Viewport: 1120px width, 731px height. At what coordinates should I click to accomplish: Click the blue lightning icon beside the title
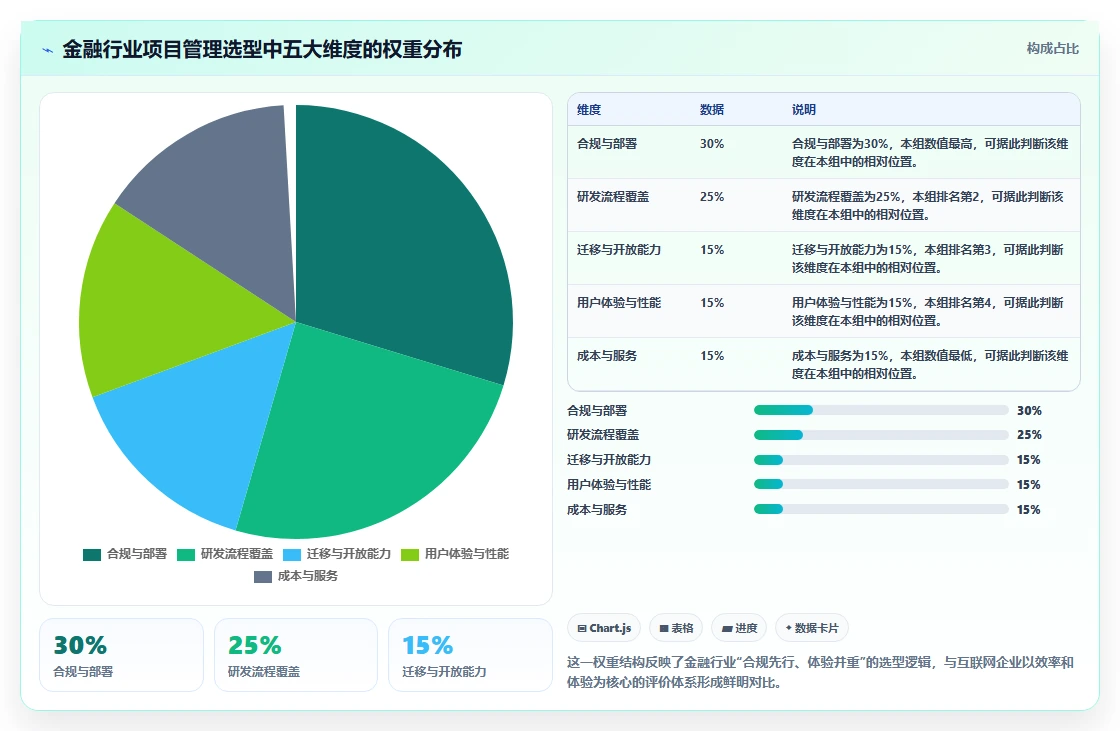click(48, 50)
